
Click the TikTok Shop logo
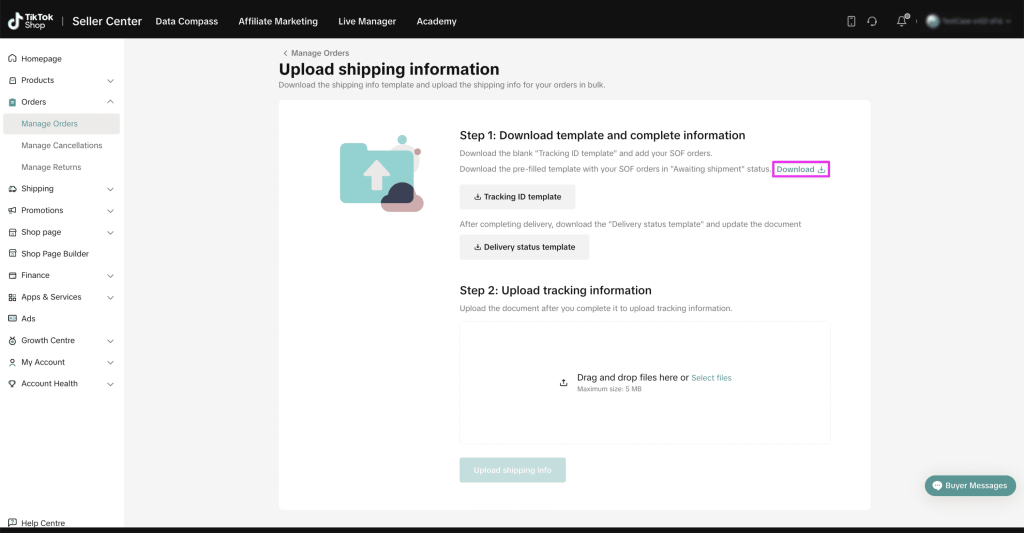(x=30, y=21)
